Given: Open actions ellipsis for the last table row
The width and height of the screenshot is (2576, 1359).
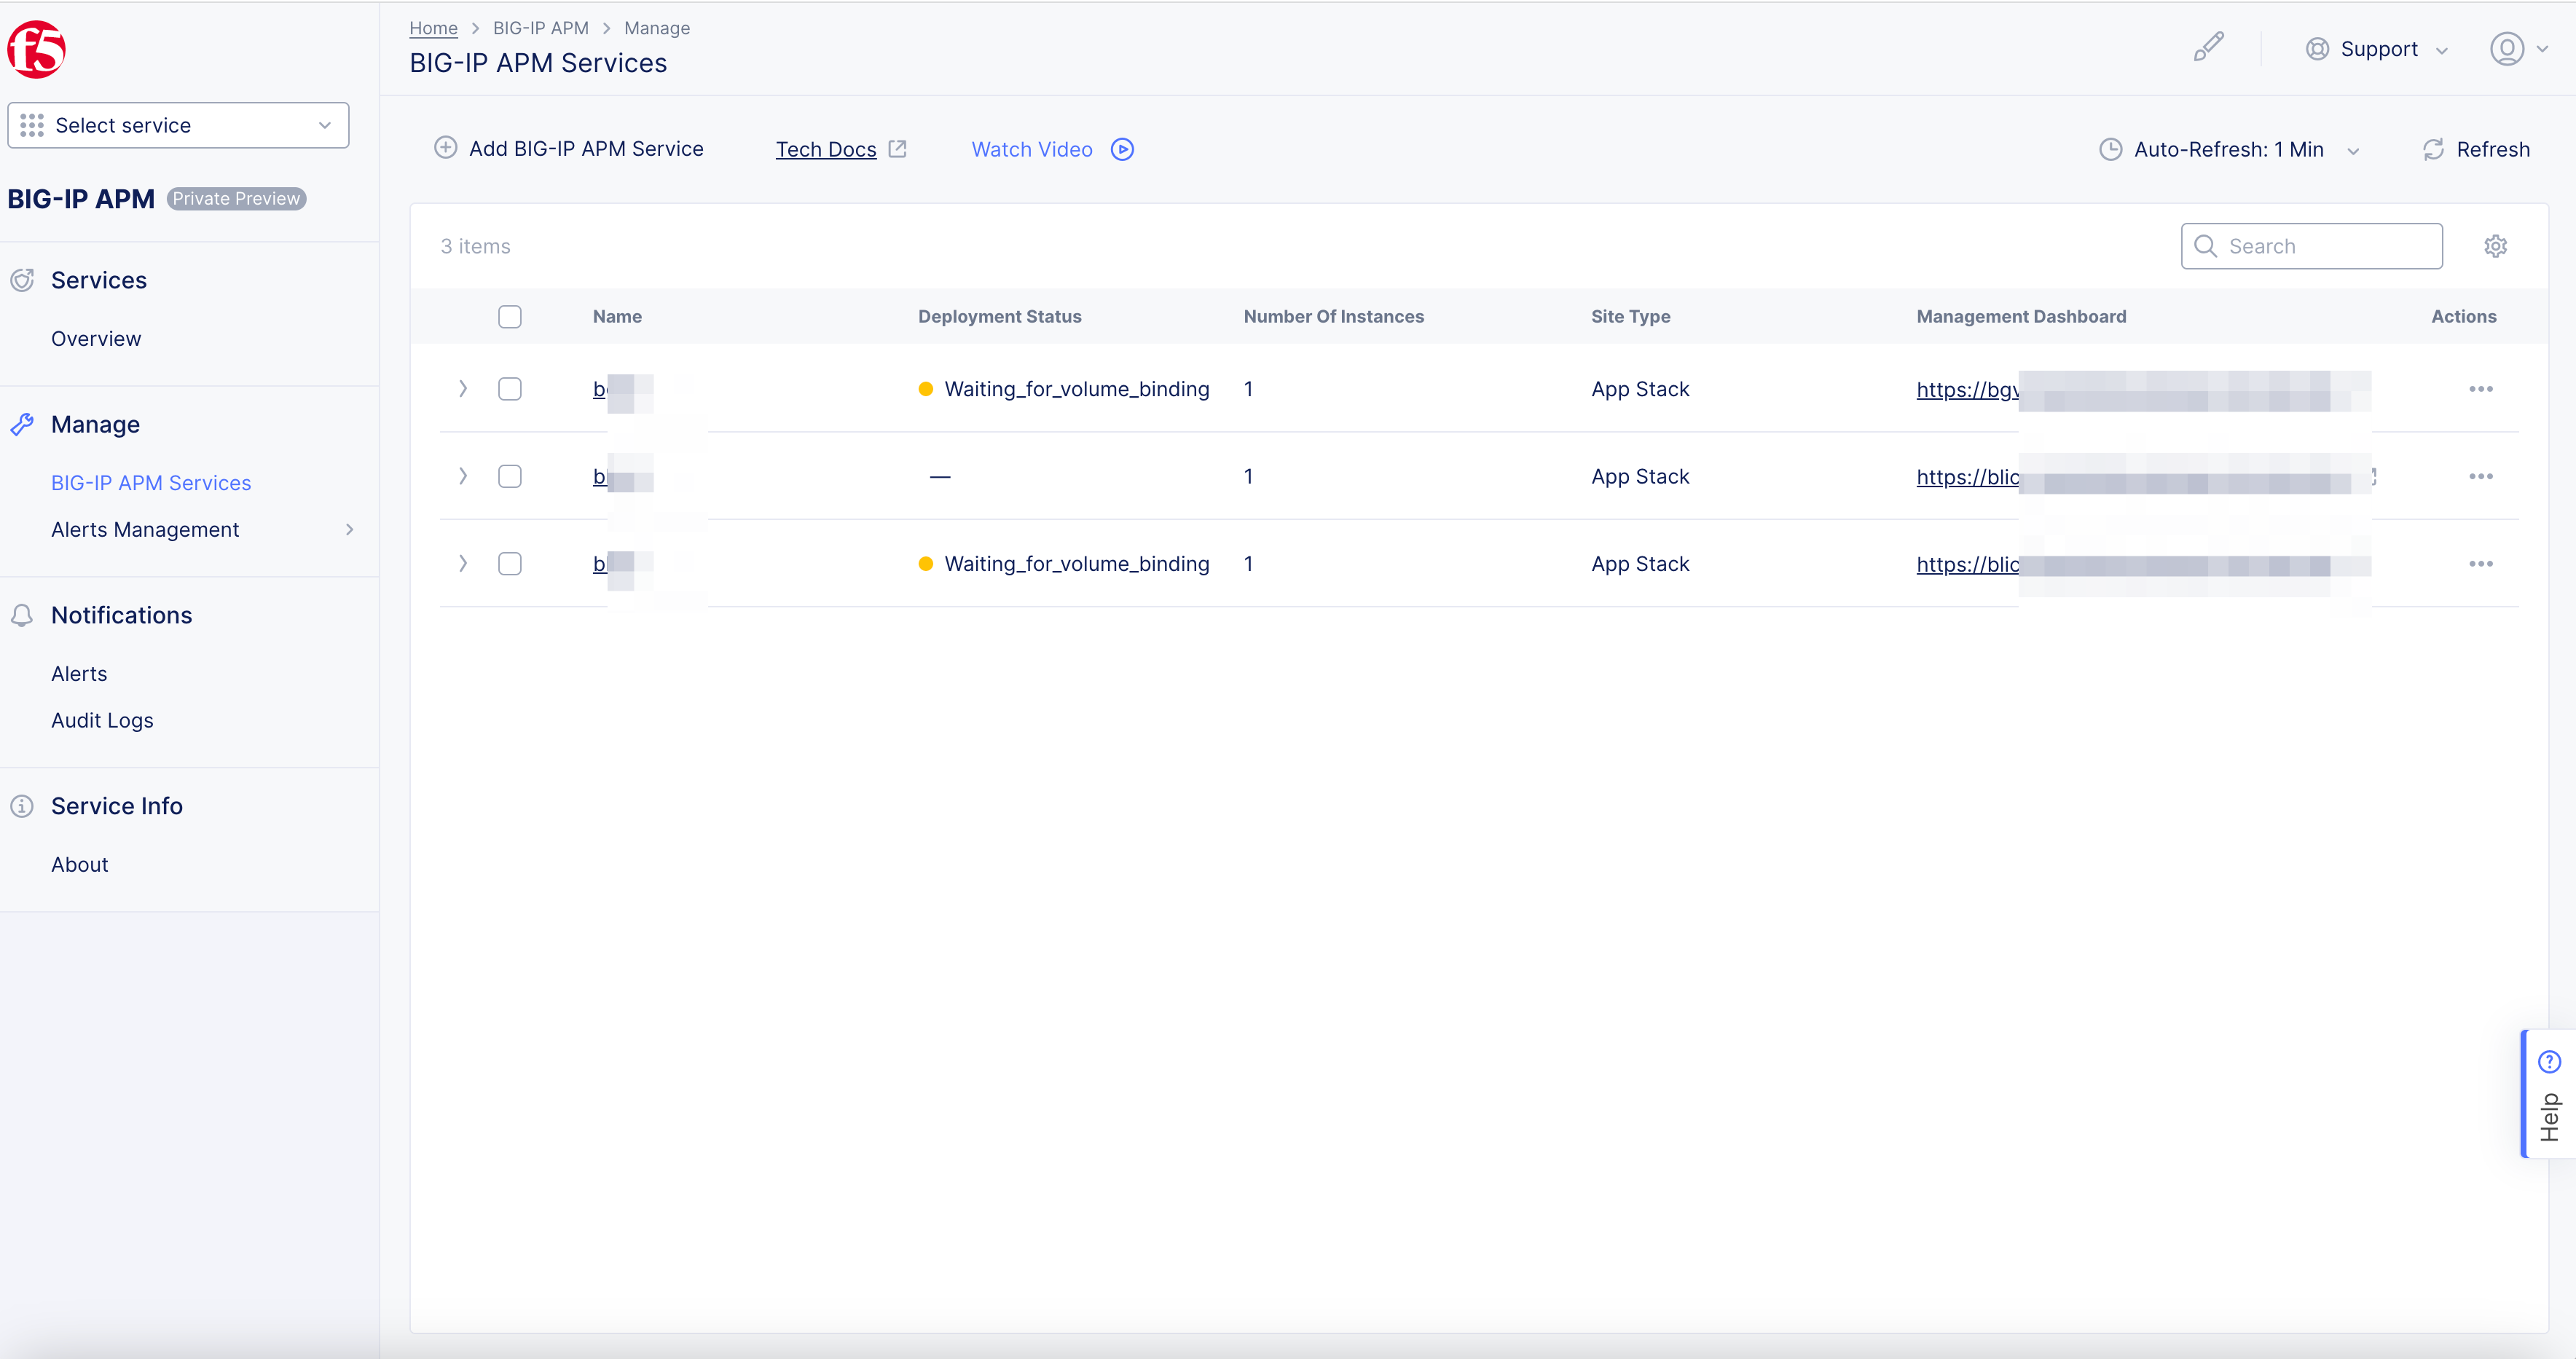Looking at the screenshot, I should pos(2480,564).
